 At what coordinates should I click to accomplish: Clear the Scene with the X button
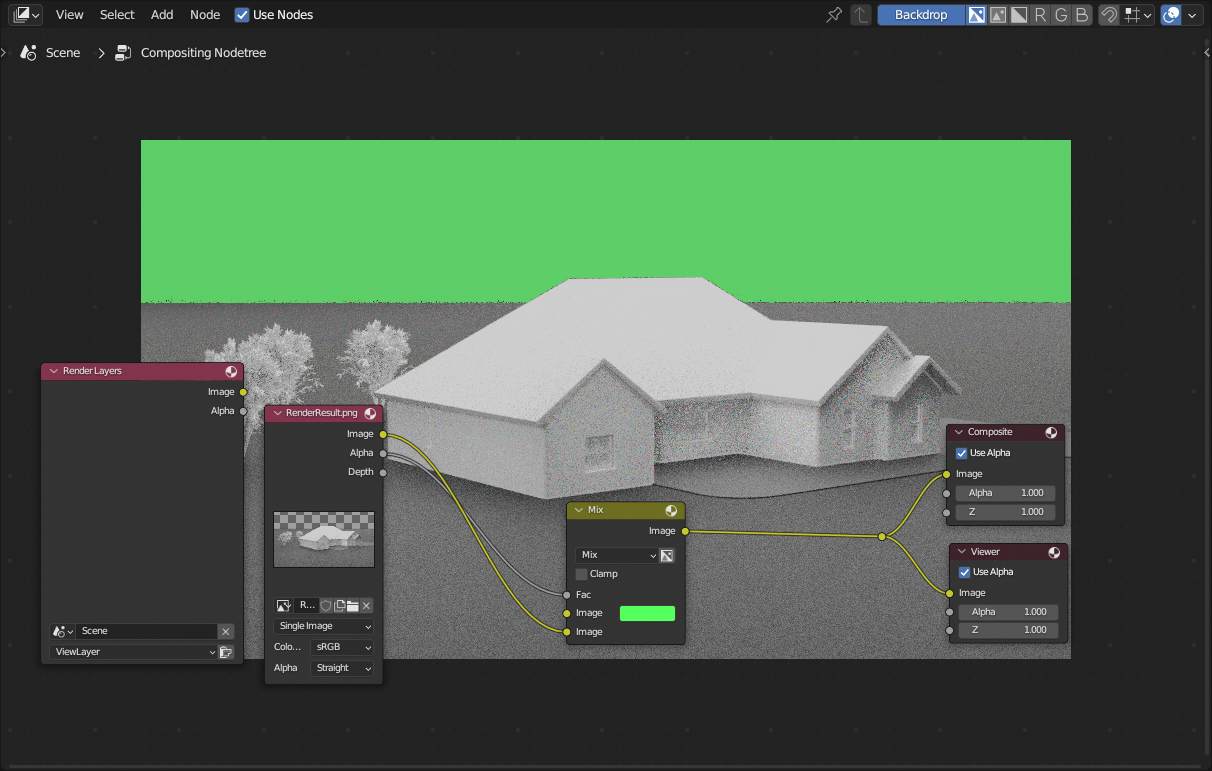[x=226, y=631]
